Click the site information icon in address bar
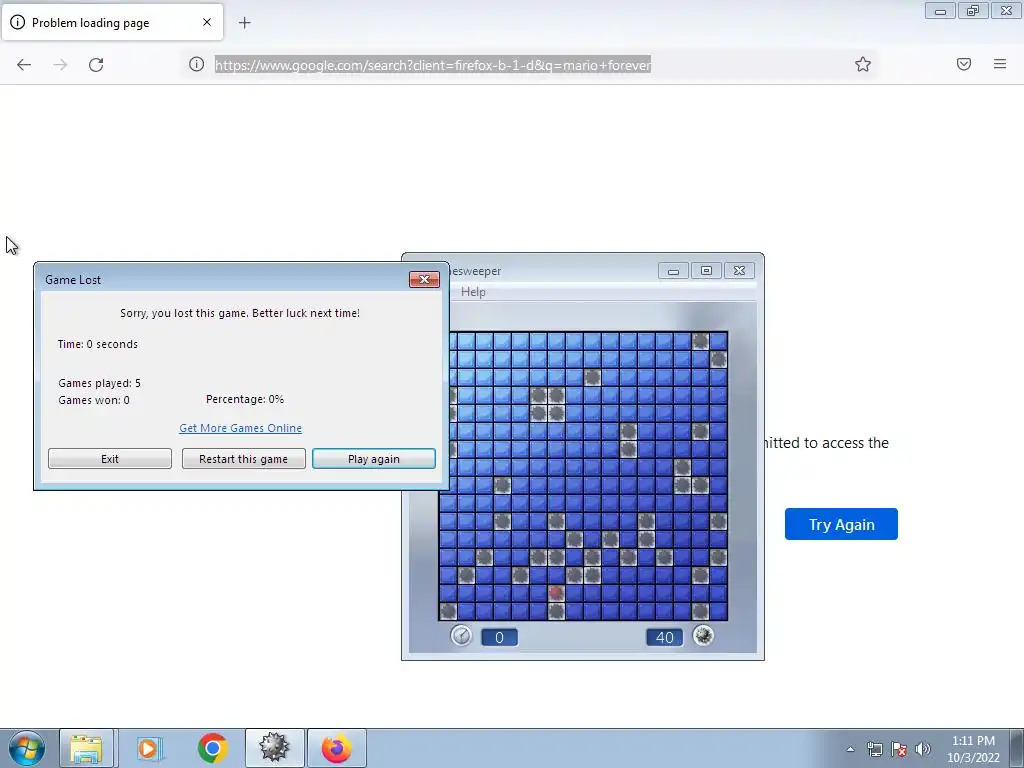The image size is (1024, 768). [x=197, y=64]
